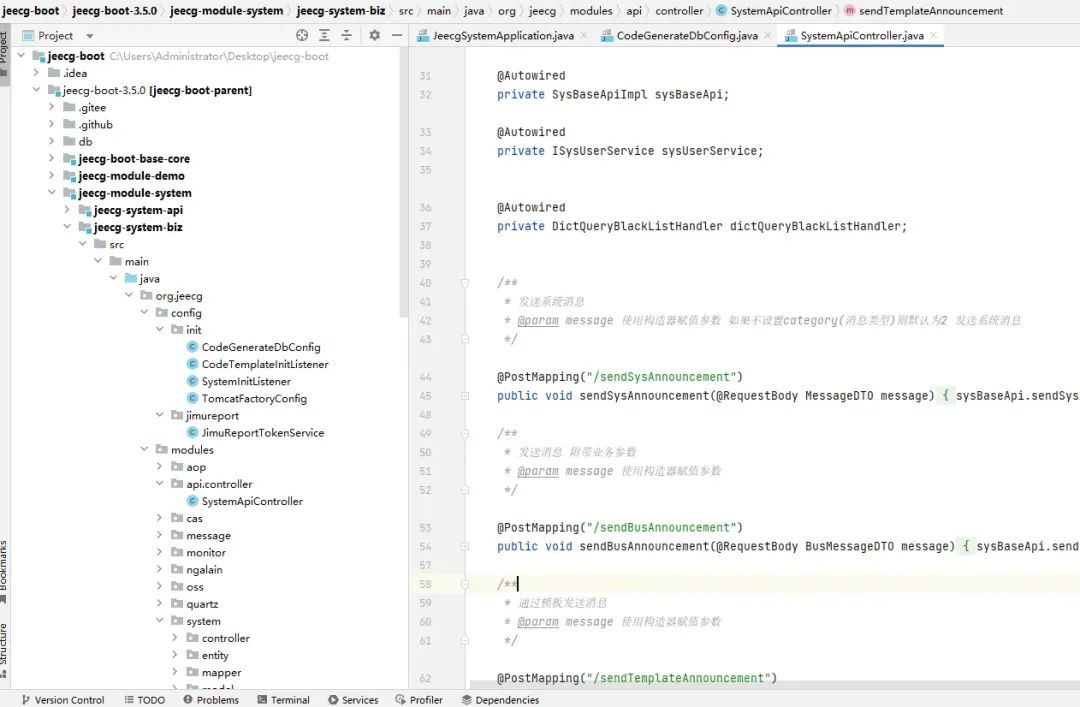The height and width of the screenshot is (707, 1080).
Task: Fold the Javadoc comment at line 49
Action: pyautogui.click(x=465, y=433)
